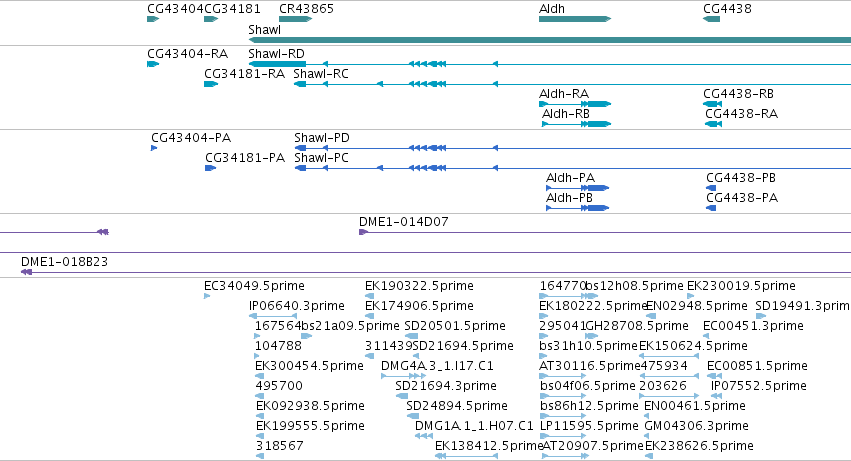Select EST label EC00851.5prime

pyautogui.click(x=757, y=367)
